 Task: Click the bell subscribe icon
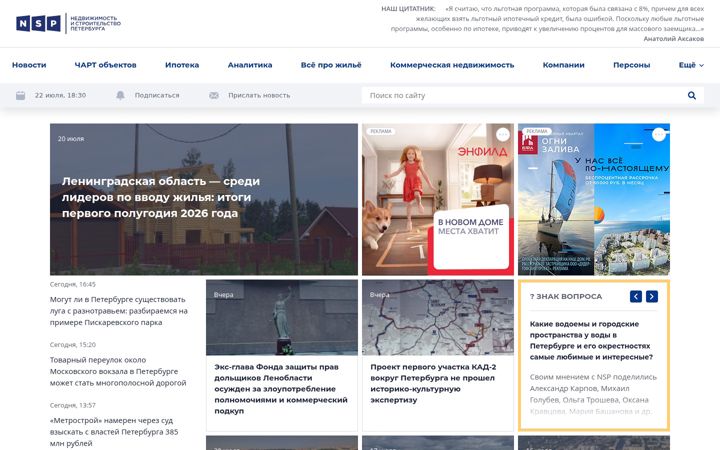coord(120,96)
